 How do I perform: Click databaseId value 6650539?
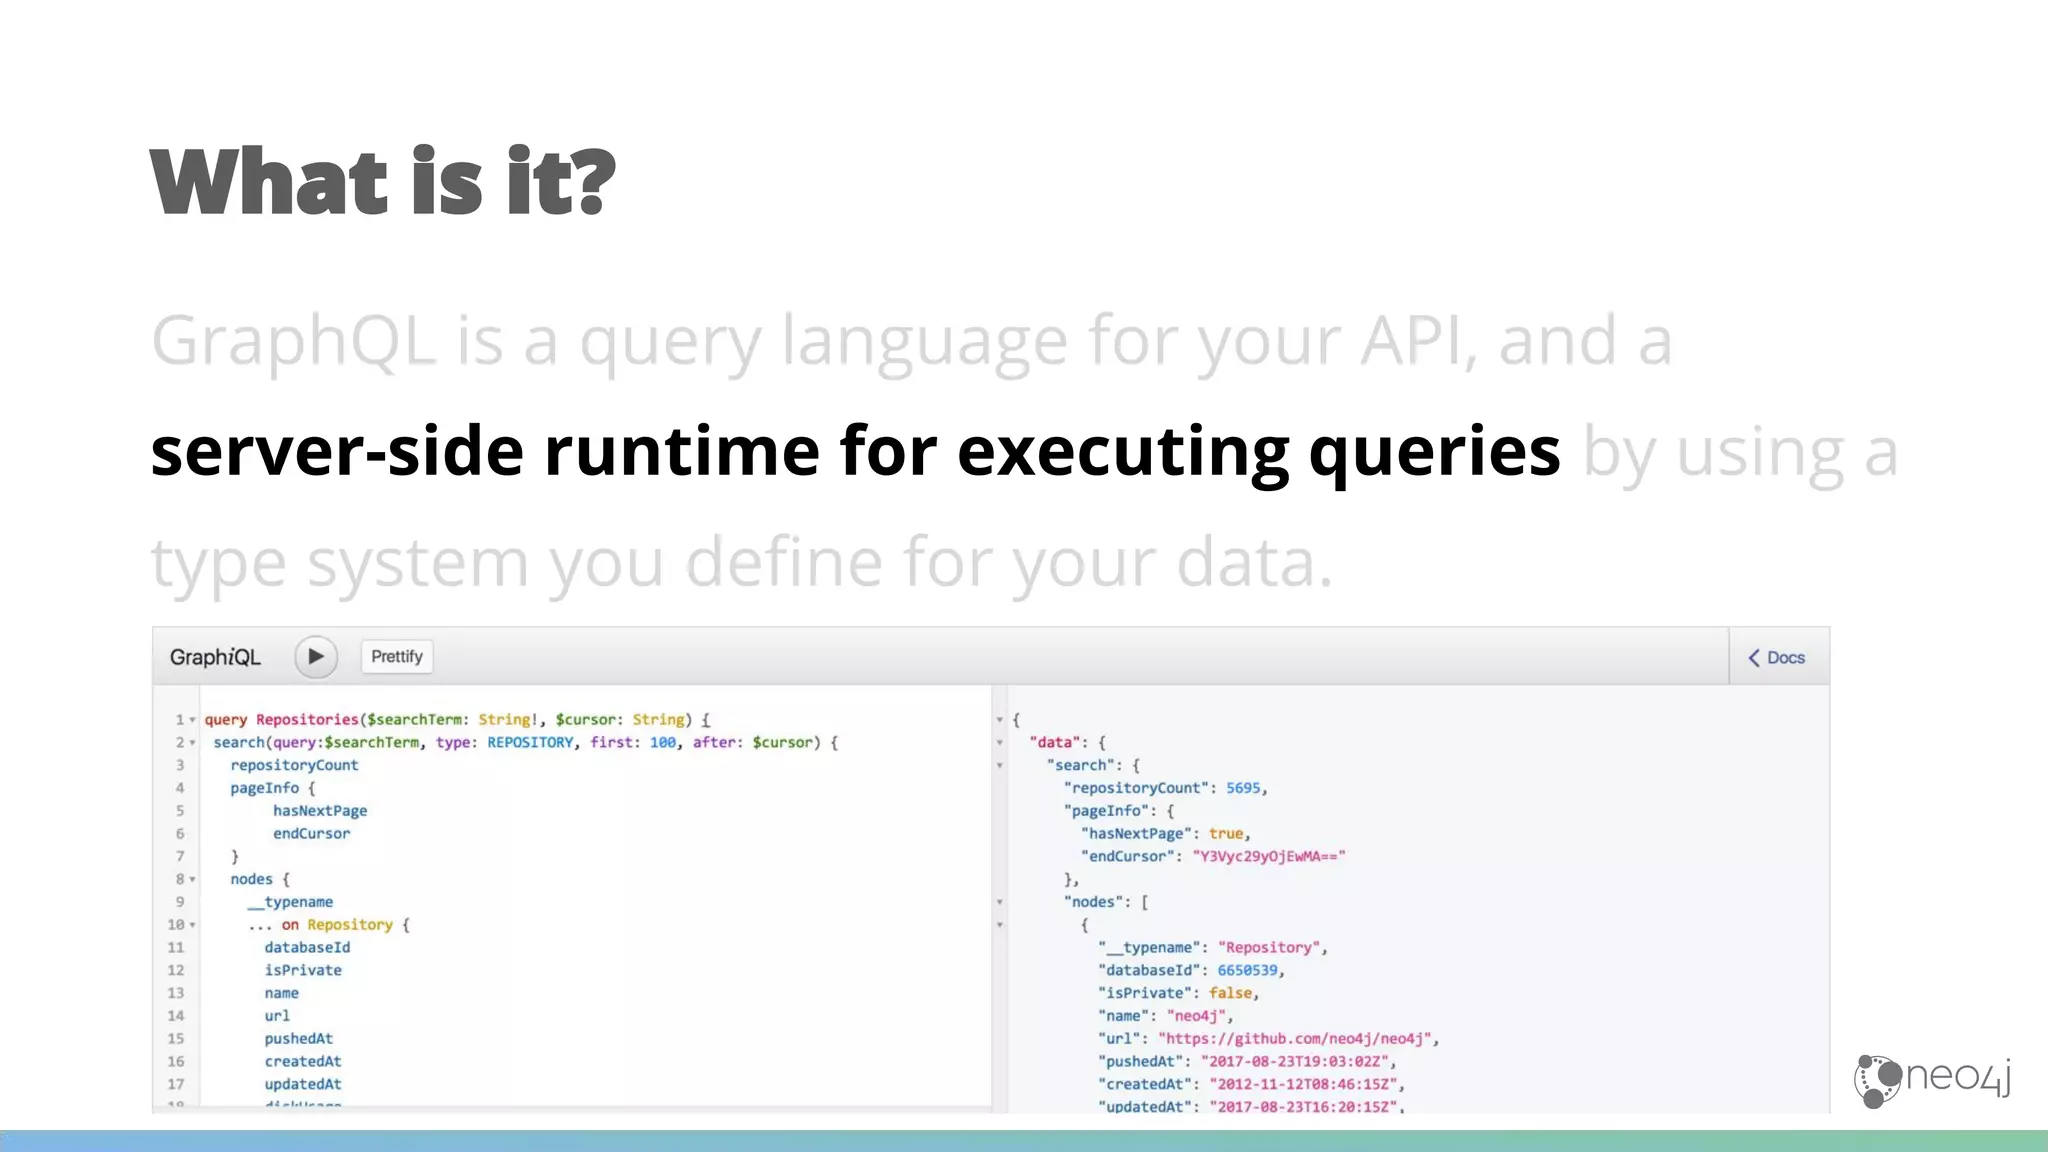pos(1247,970)
